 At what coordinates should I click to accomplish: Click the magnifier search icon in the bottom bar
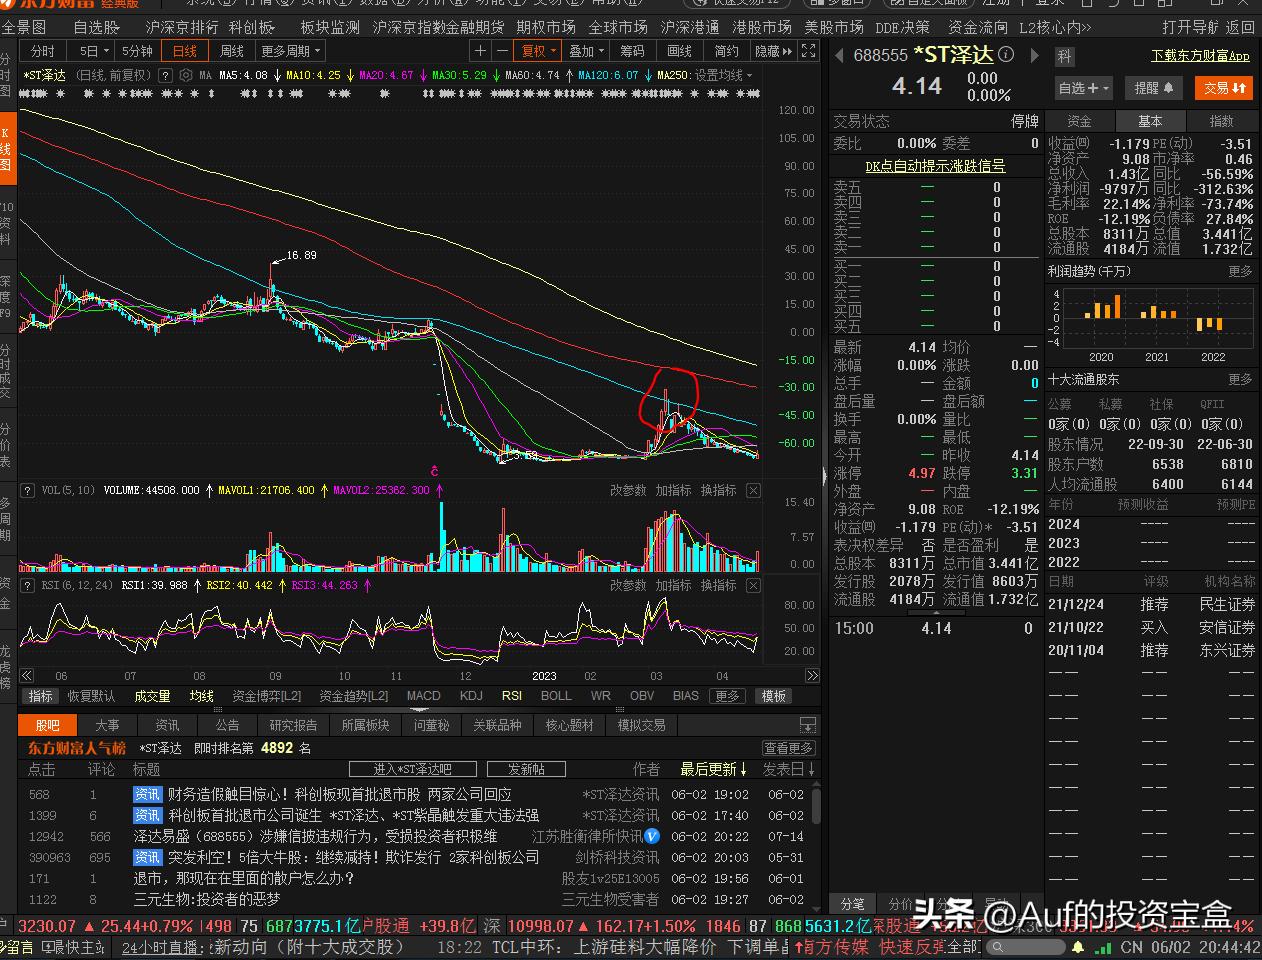1000,946
